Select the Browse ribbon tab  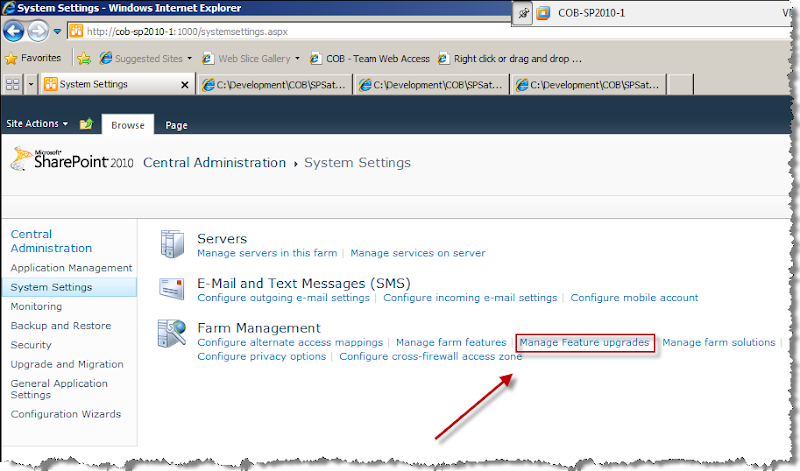click(x=128, y=125)
